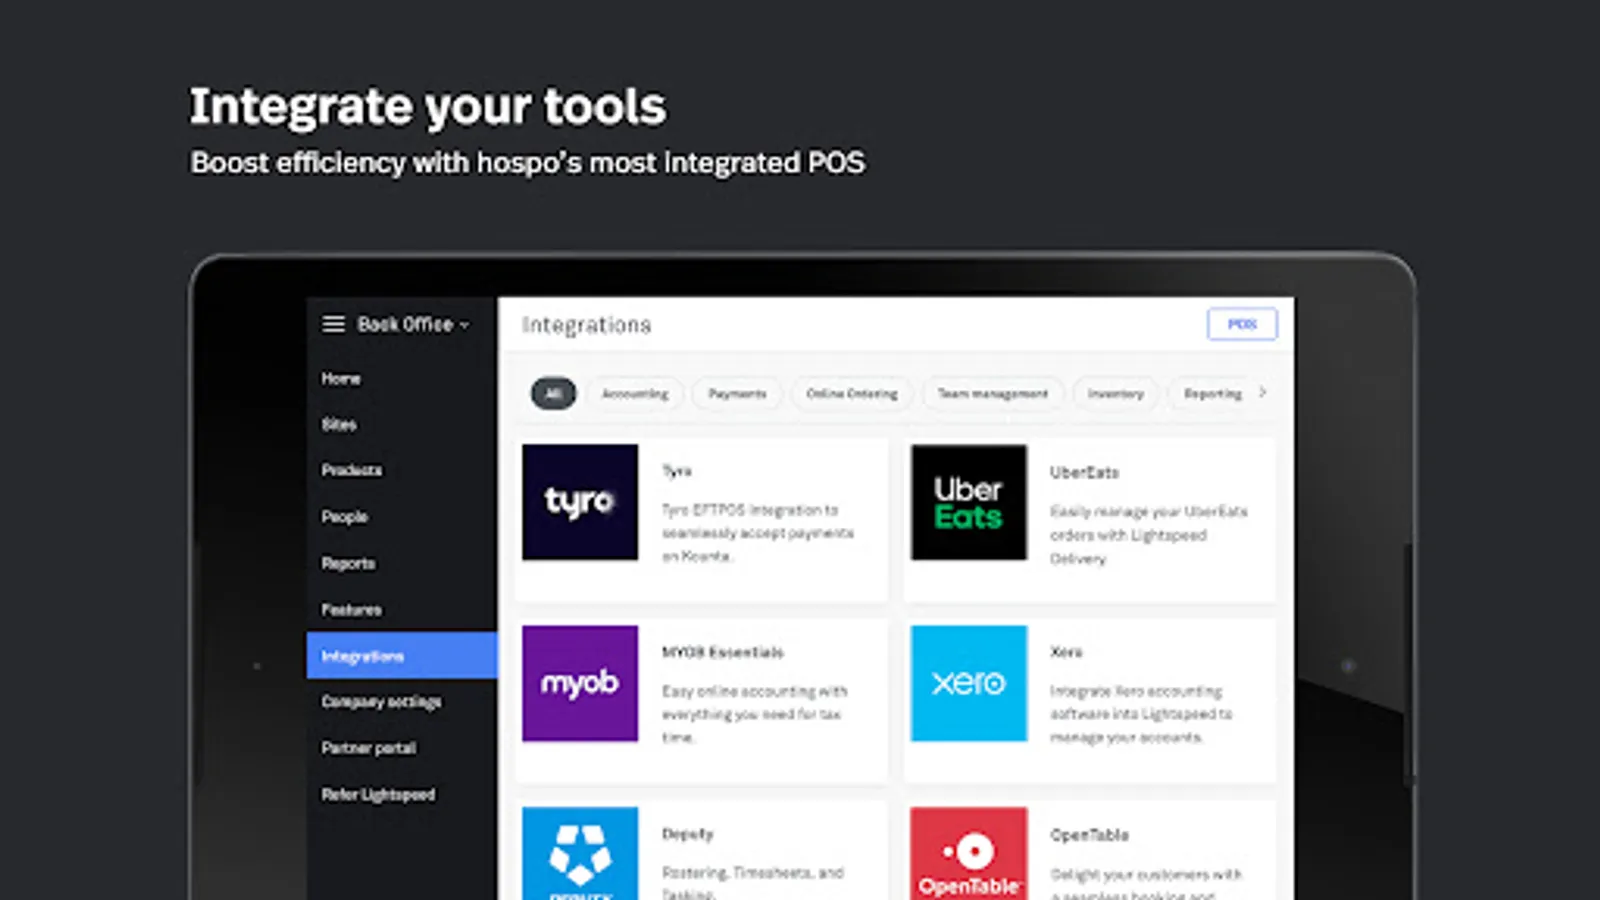View Reports from the sidebar
The width and height of the screenshot is (1600, 900).
point(348,564)
